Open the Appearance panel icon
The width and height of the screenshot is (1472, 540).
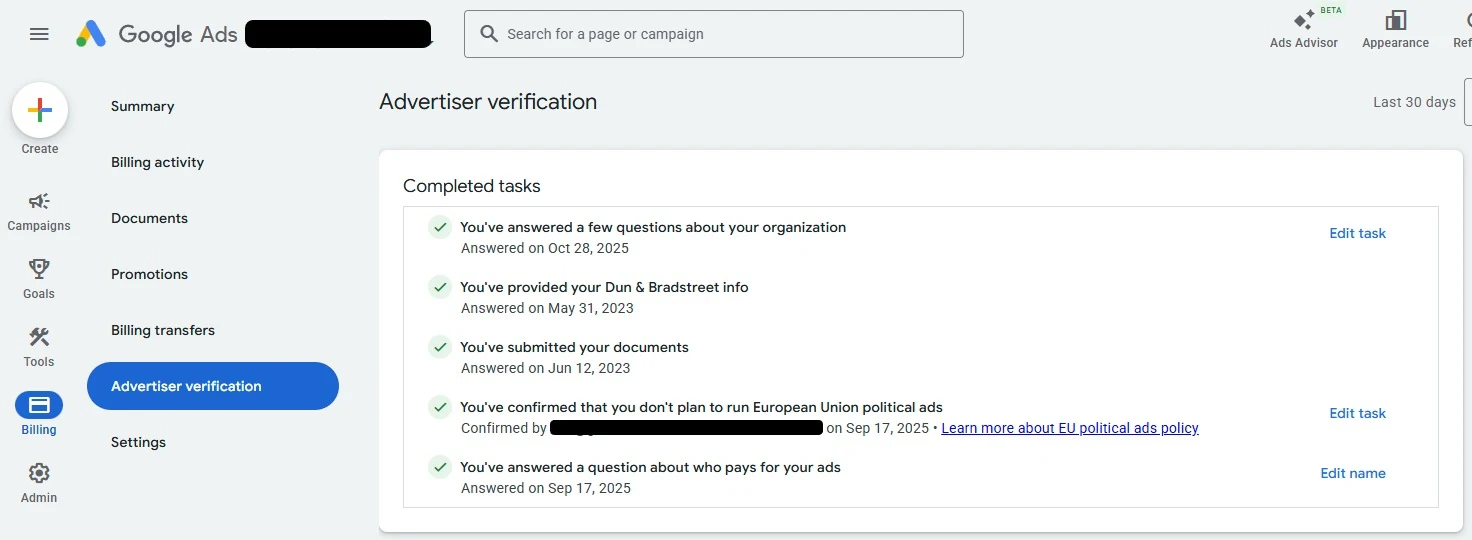pyautogui.click(x=1395, y=22)
